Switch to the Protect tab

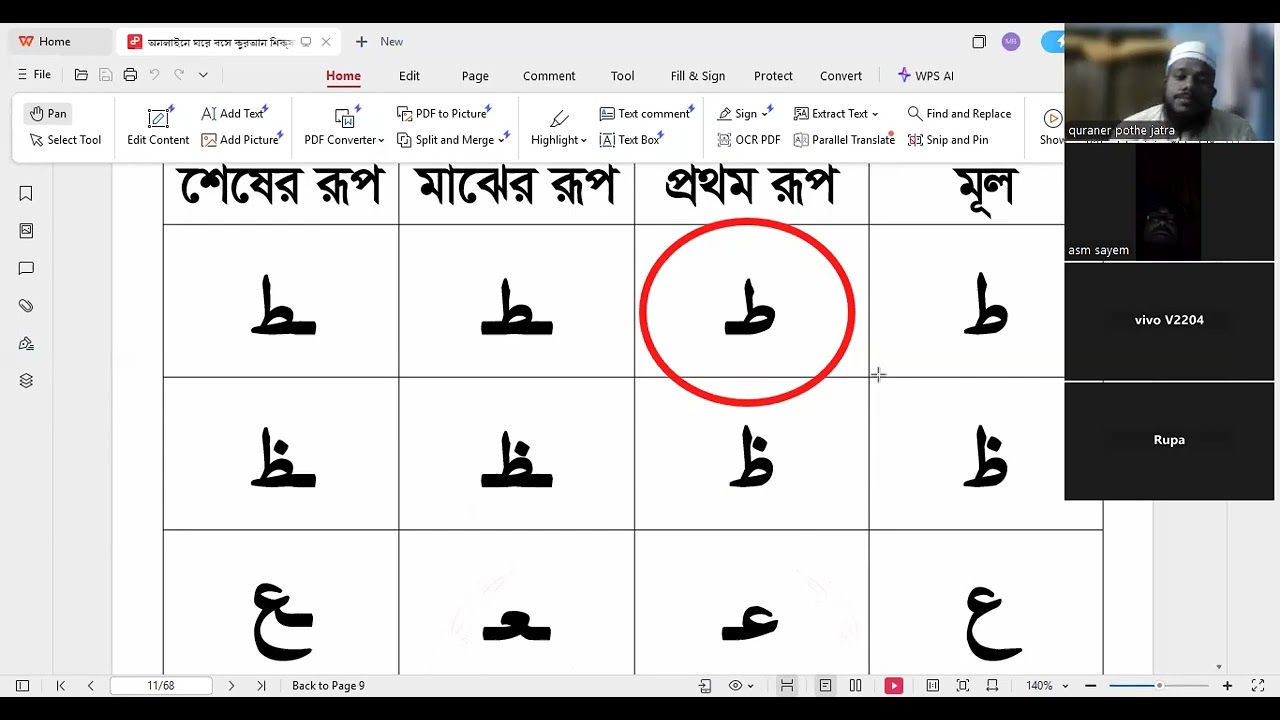[x=773, y=76]
